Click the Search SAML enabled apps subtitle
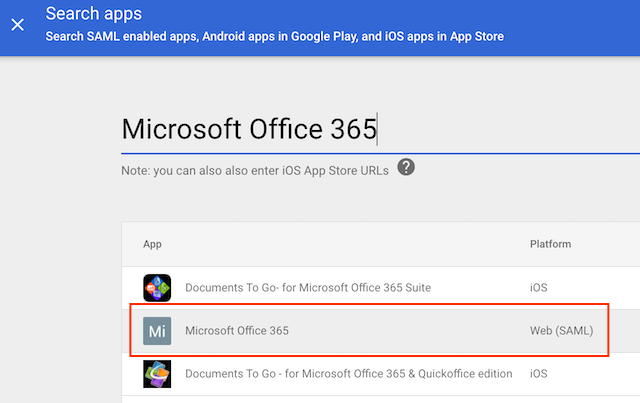The image size is (640, 403). click(x=274, y=37)
